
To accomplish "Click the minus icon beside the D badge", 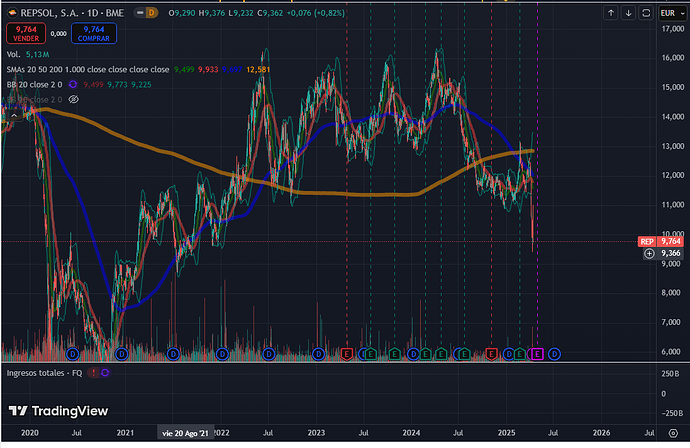I will [x=140, y=13].
